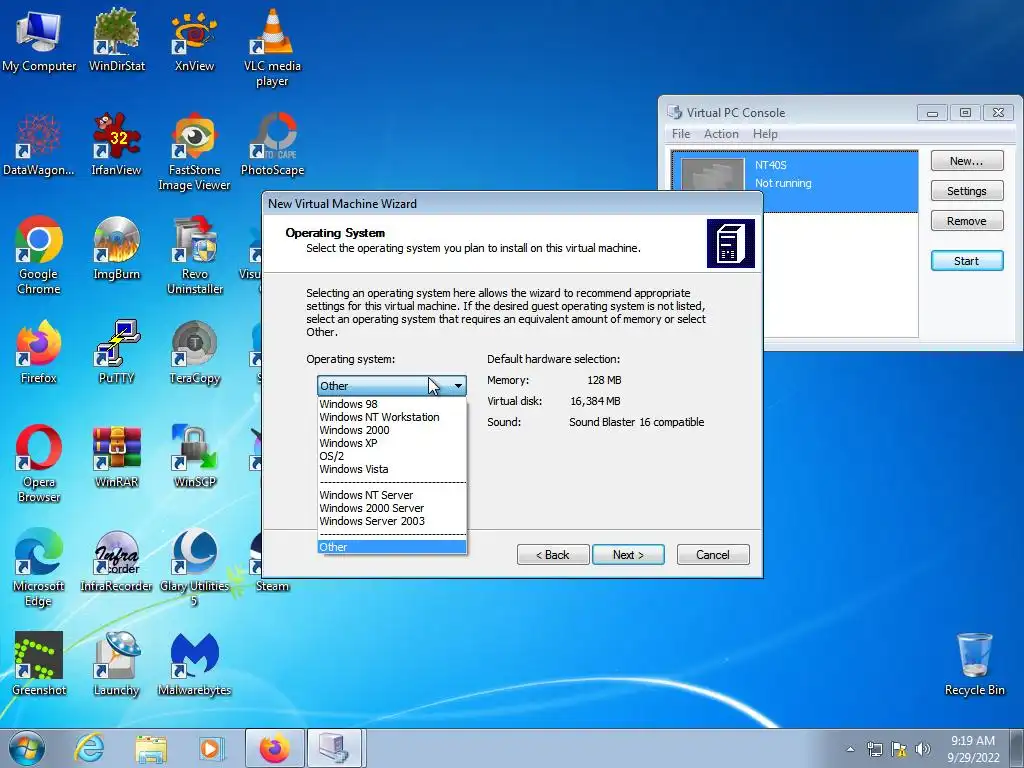
Task: Click the network tray icon
Action: point(874,749)
